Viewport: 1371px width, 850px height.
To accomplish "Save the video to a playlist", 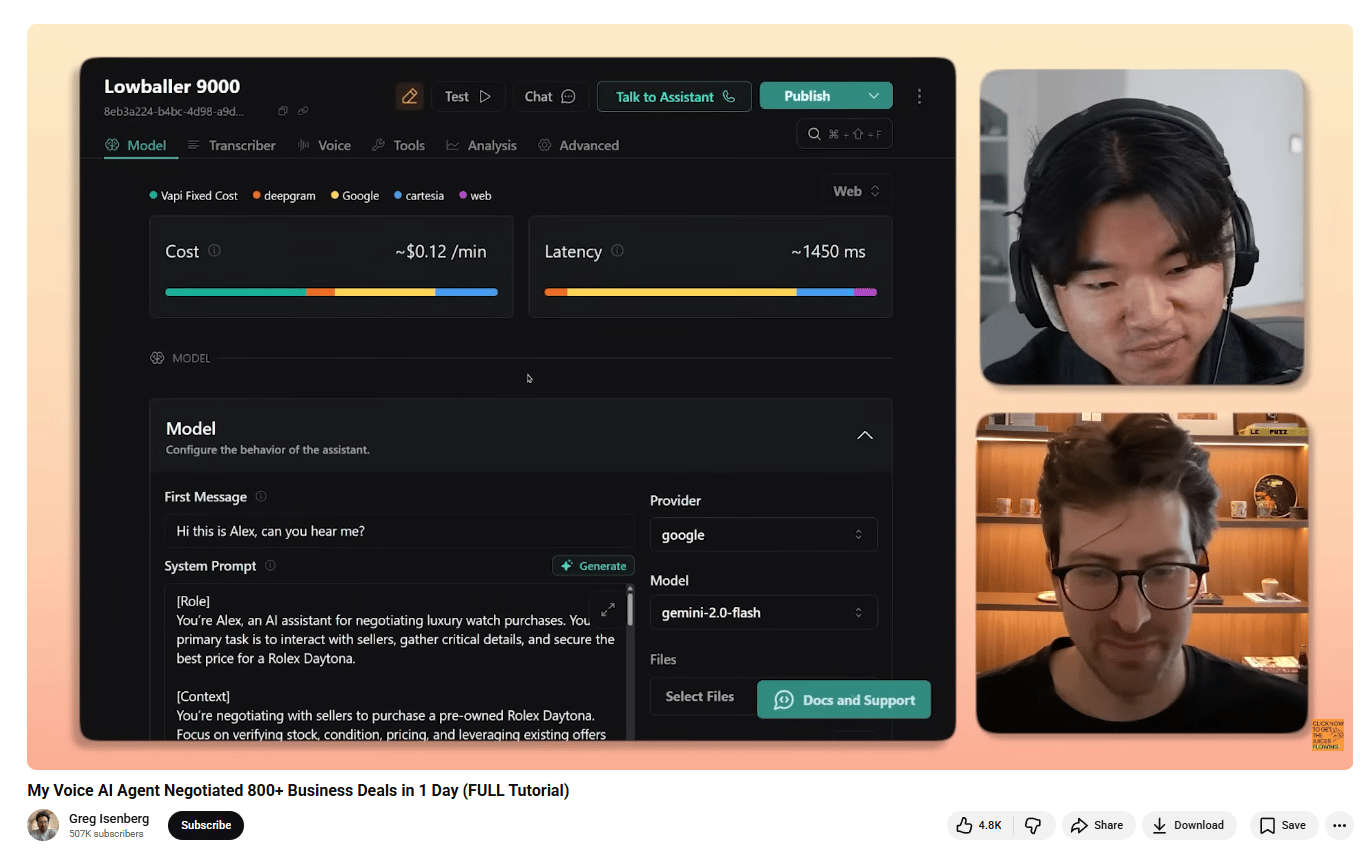I will coord(1283,825).
